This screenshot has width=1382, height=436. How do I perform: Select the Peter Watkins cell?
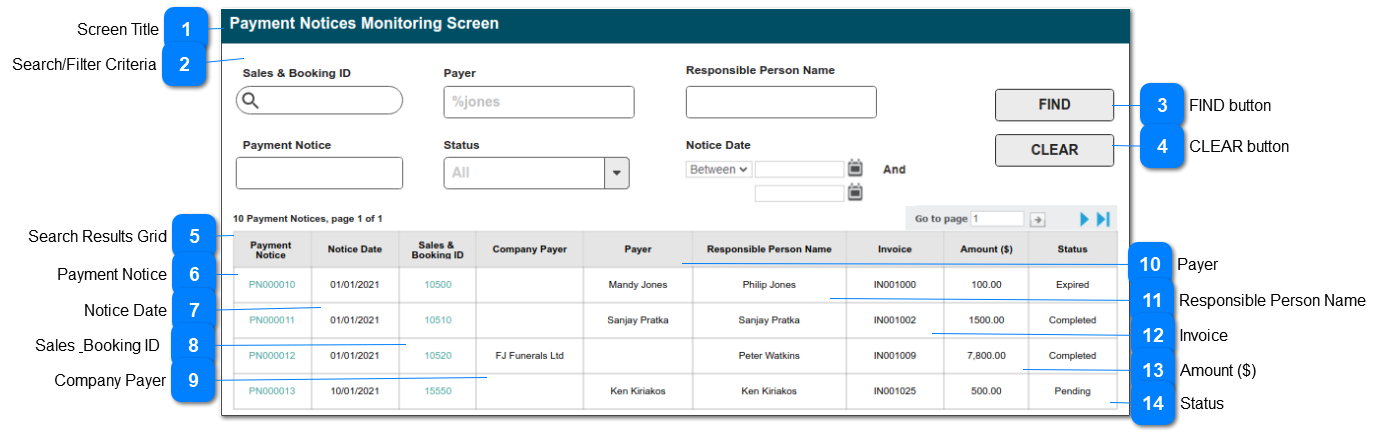coord(769,355)
